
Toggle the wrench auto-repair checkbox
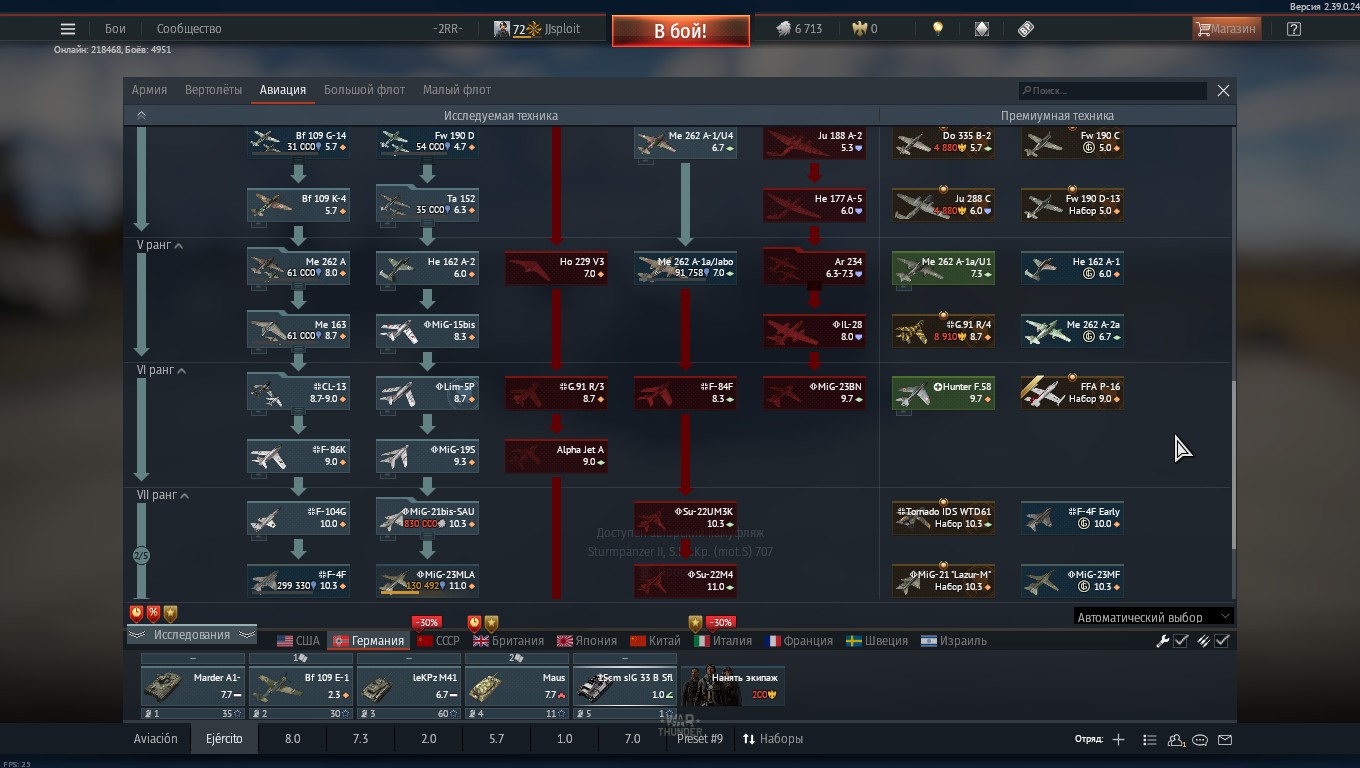[1181, 641]
